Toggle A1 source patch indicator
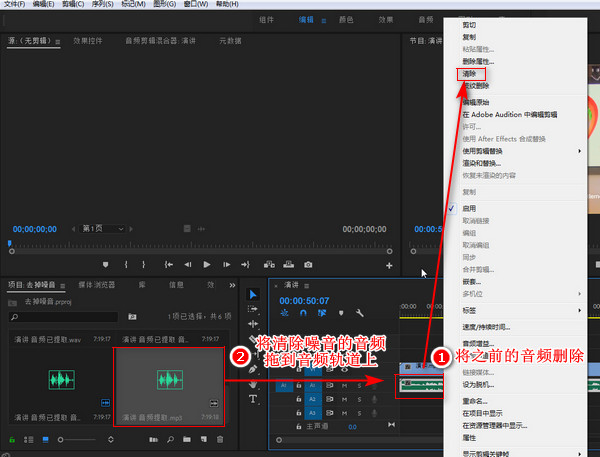 pos(284,385)
